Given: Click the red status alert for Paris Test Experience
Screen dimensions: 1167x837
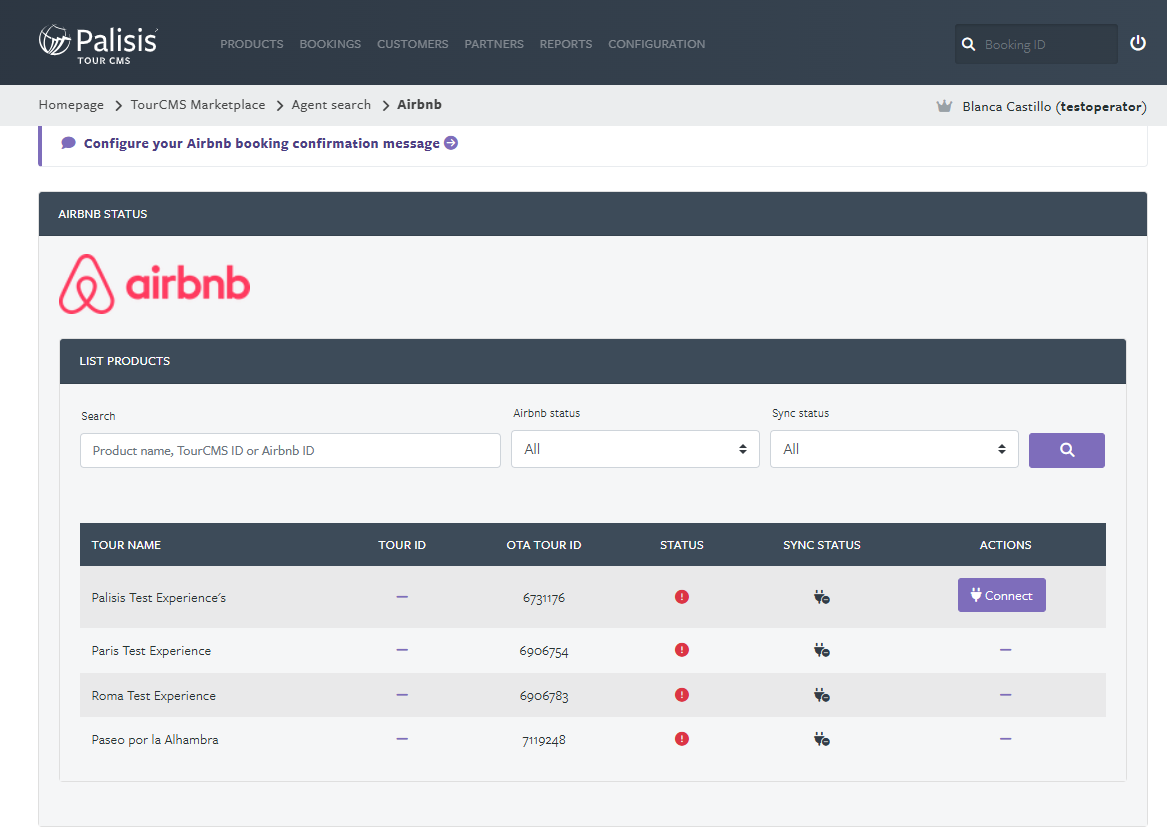Looking at the screenshot, I should 682,650.
